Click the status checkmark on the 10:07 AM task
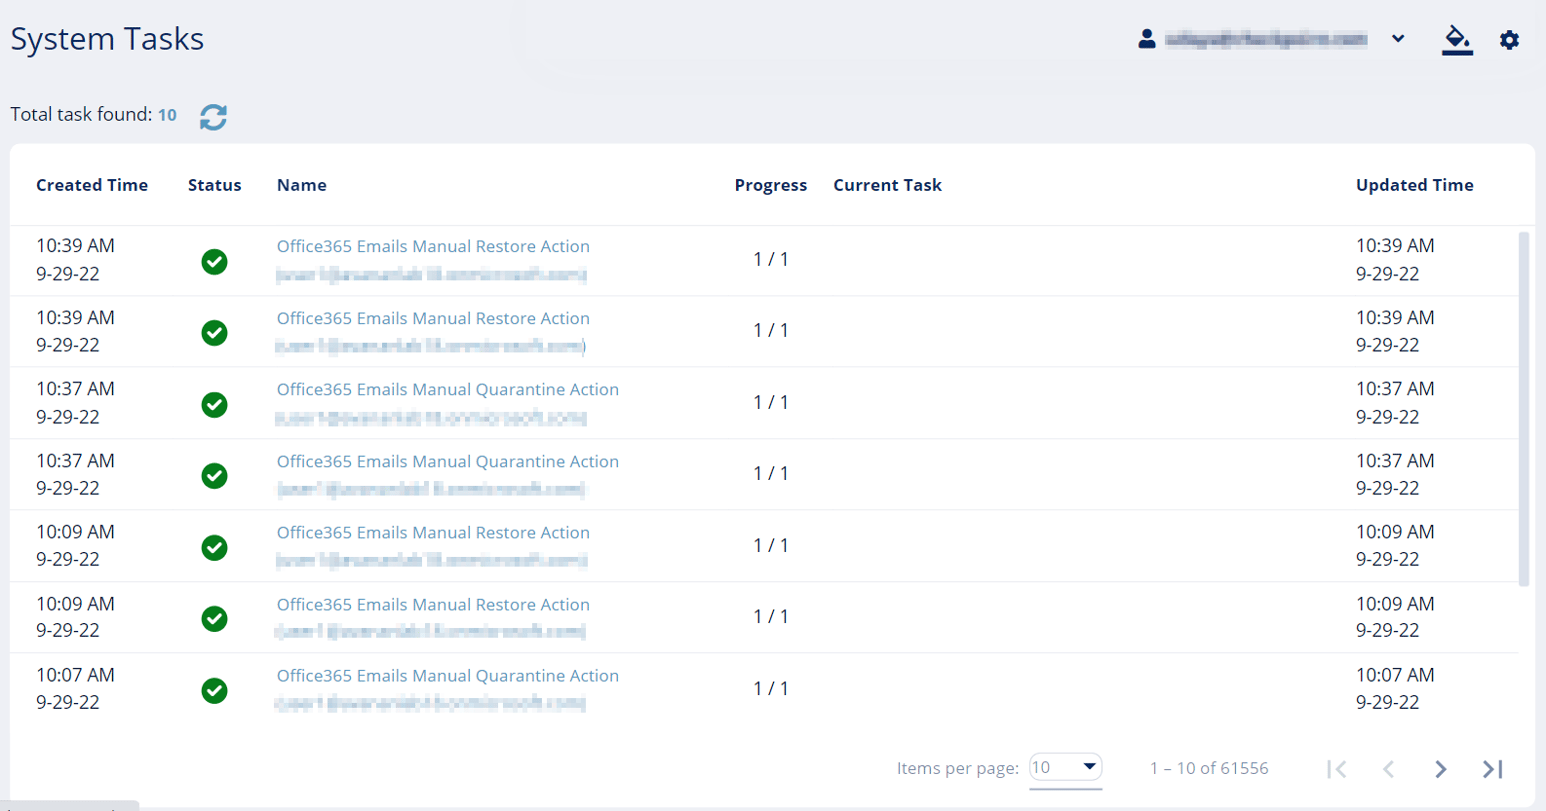This screenshot has height=811, width=1546. pyautogui.click(x=214, y=691)
